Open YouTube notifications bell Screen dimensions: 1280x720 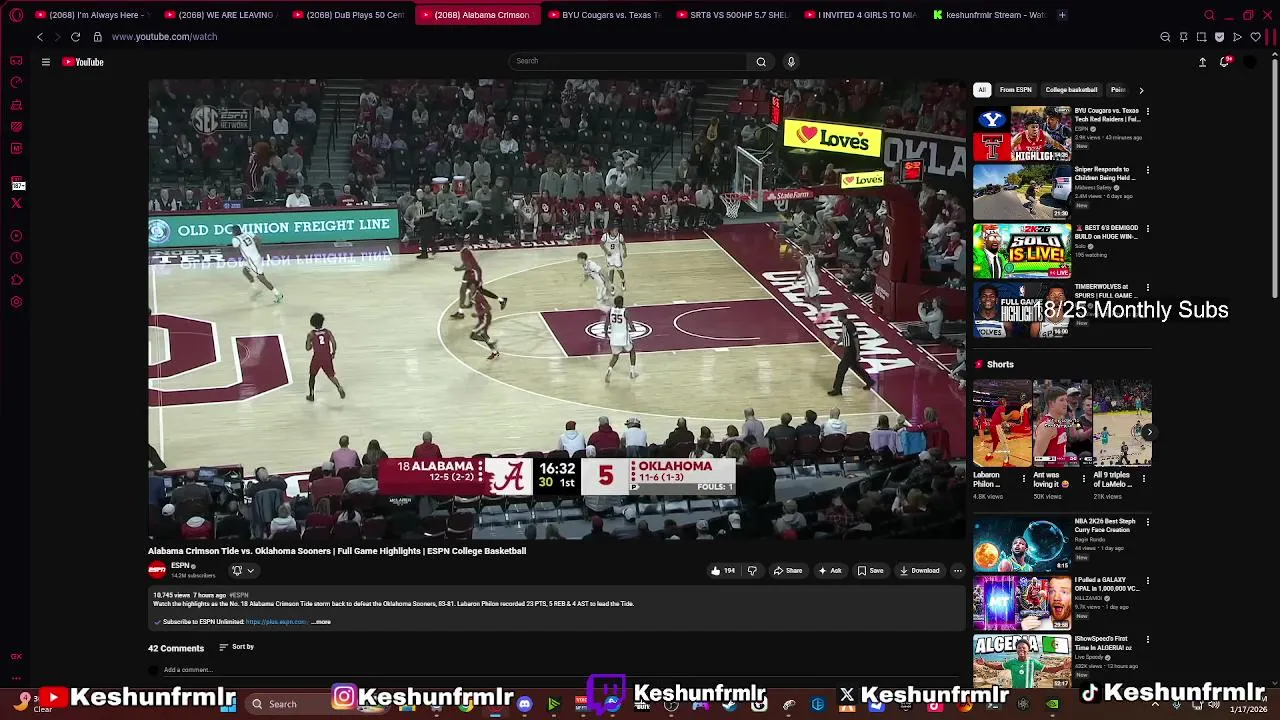1224,62
